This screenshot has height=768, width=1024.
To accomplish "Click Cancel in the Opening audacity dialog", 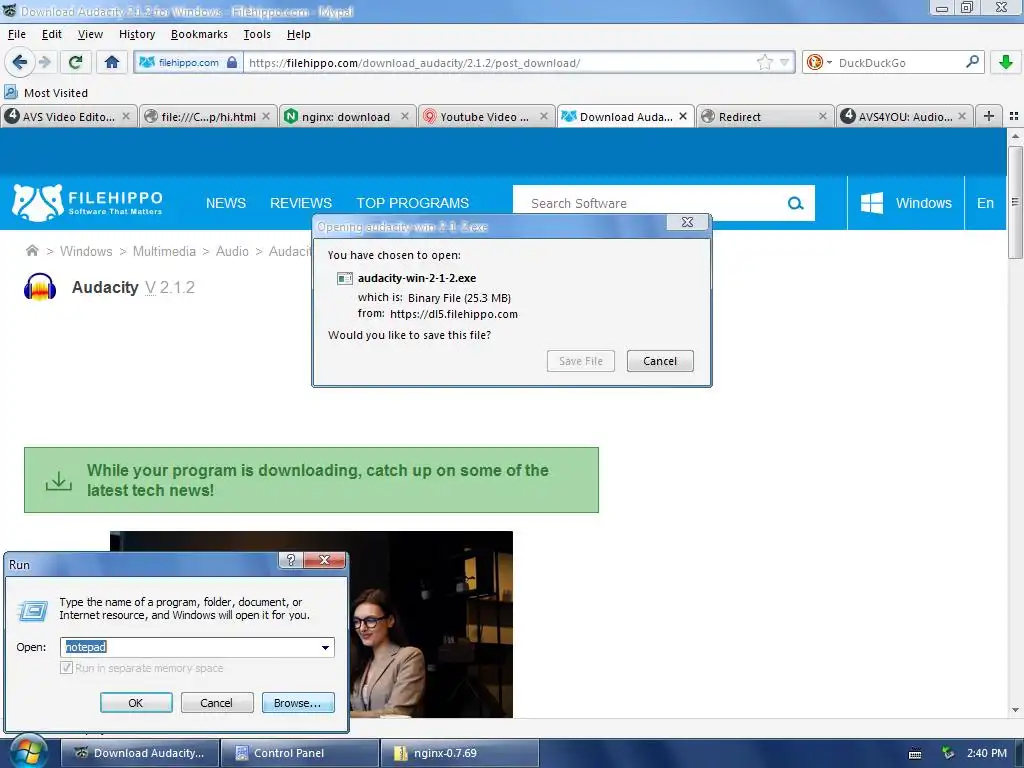I will 660,361.
